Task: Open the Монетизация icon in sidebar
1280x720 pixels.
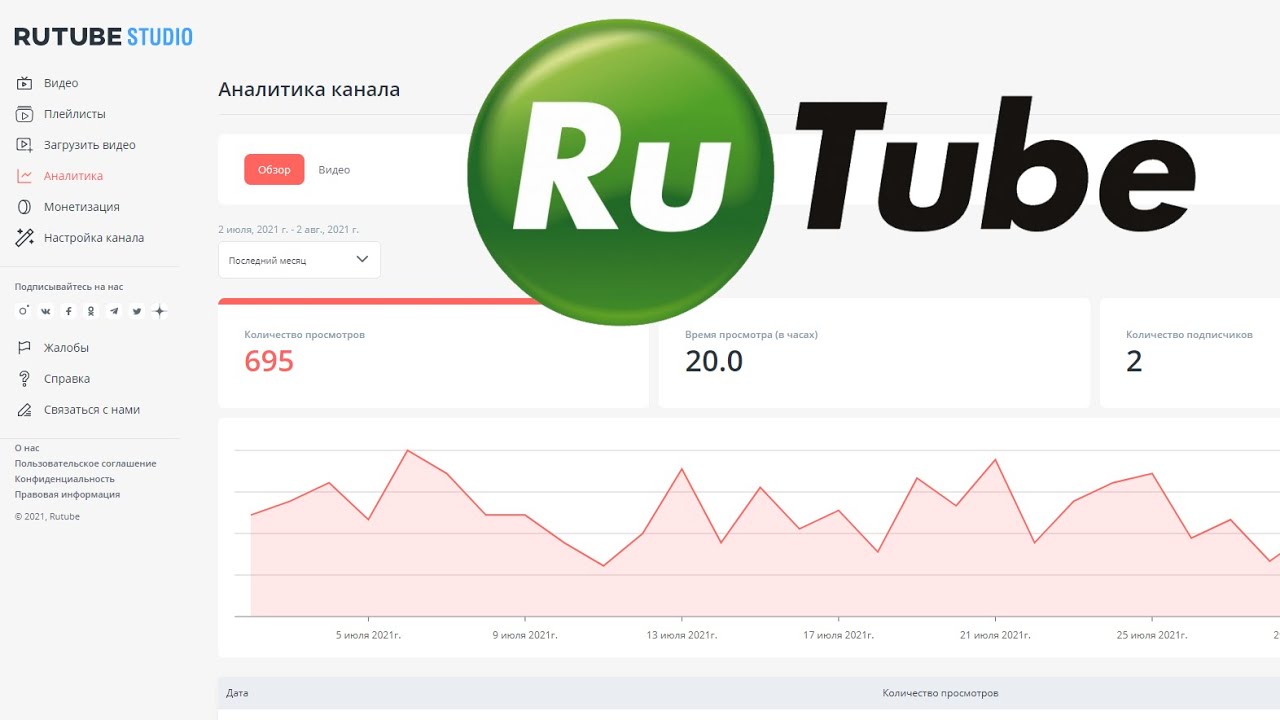Action: pyautogui.click(x=25, y=207)
